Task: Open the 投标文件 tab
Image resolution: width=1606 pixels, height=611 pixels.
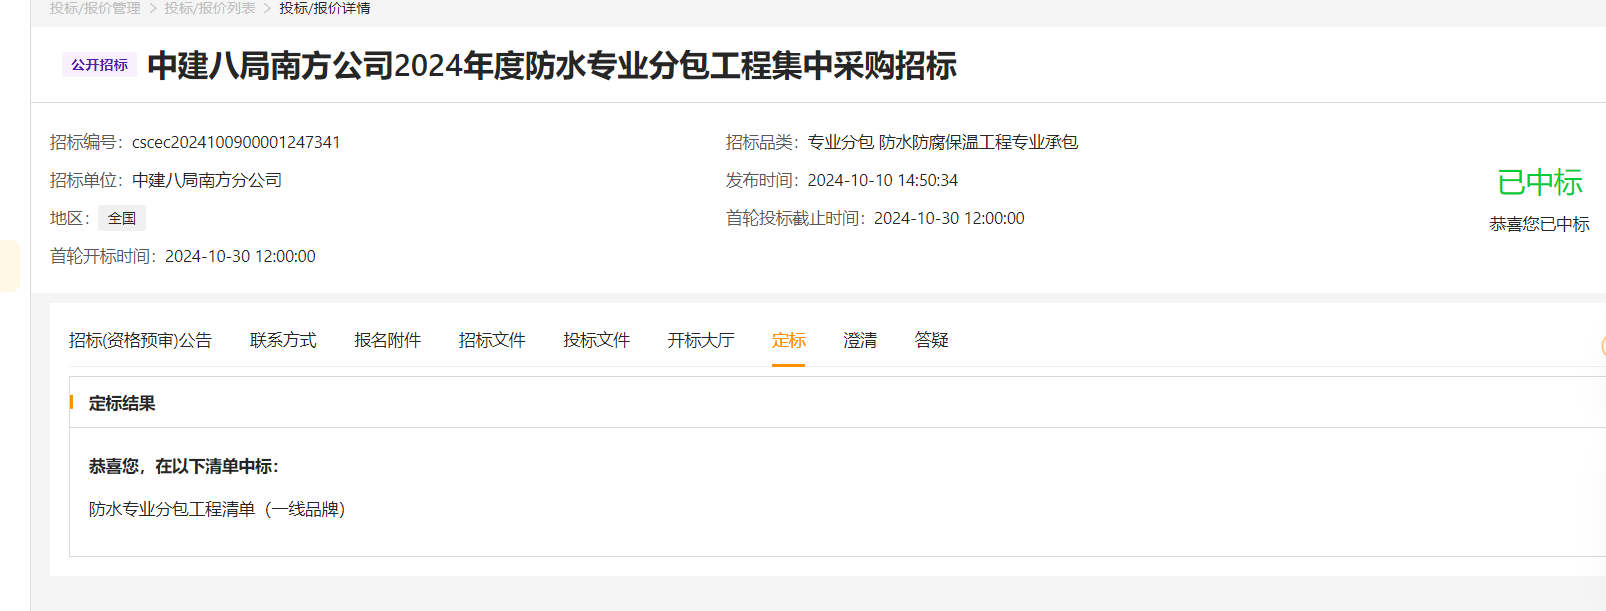Action: 597,340
